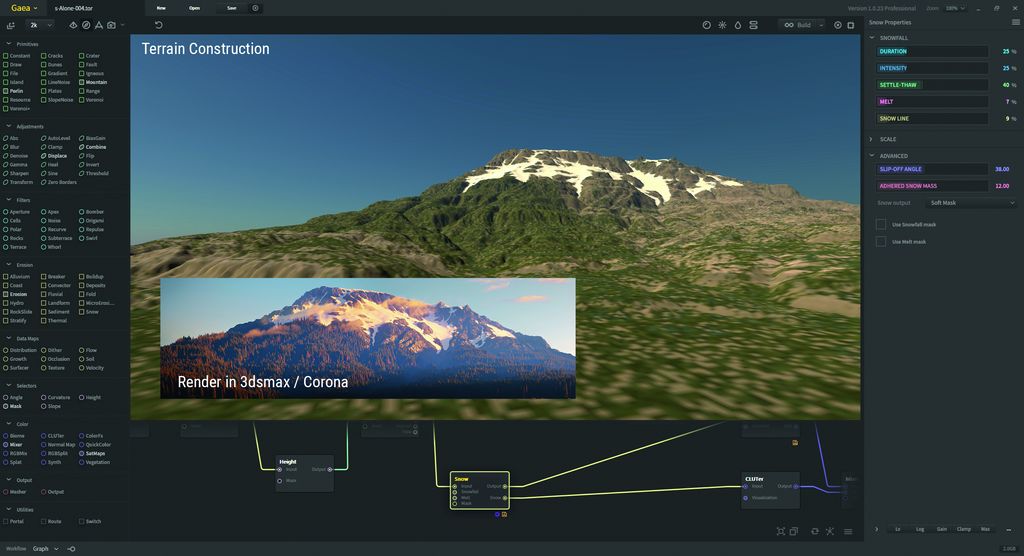Enable the Use Snowfall mask checkbox
The height and width of the screenshot is (556, 1024).
coord(881,224)
